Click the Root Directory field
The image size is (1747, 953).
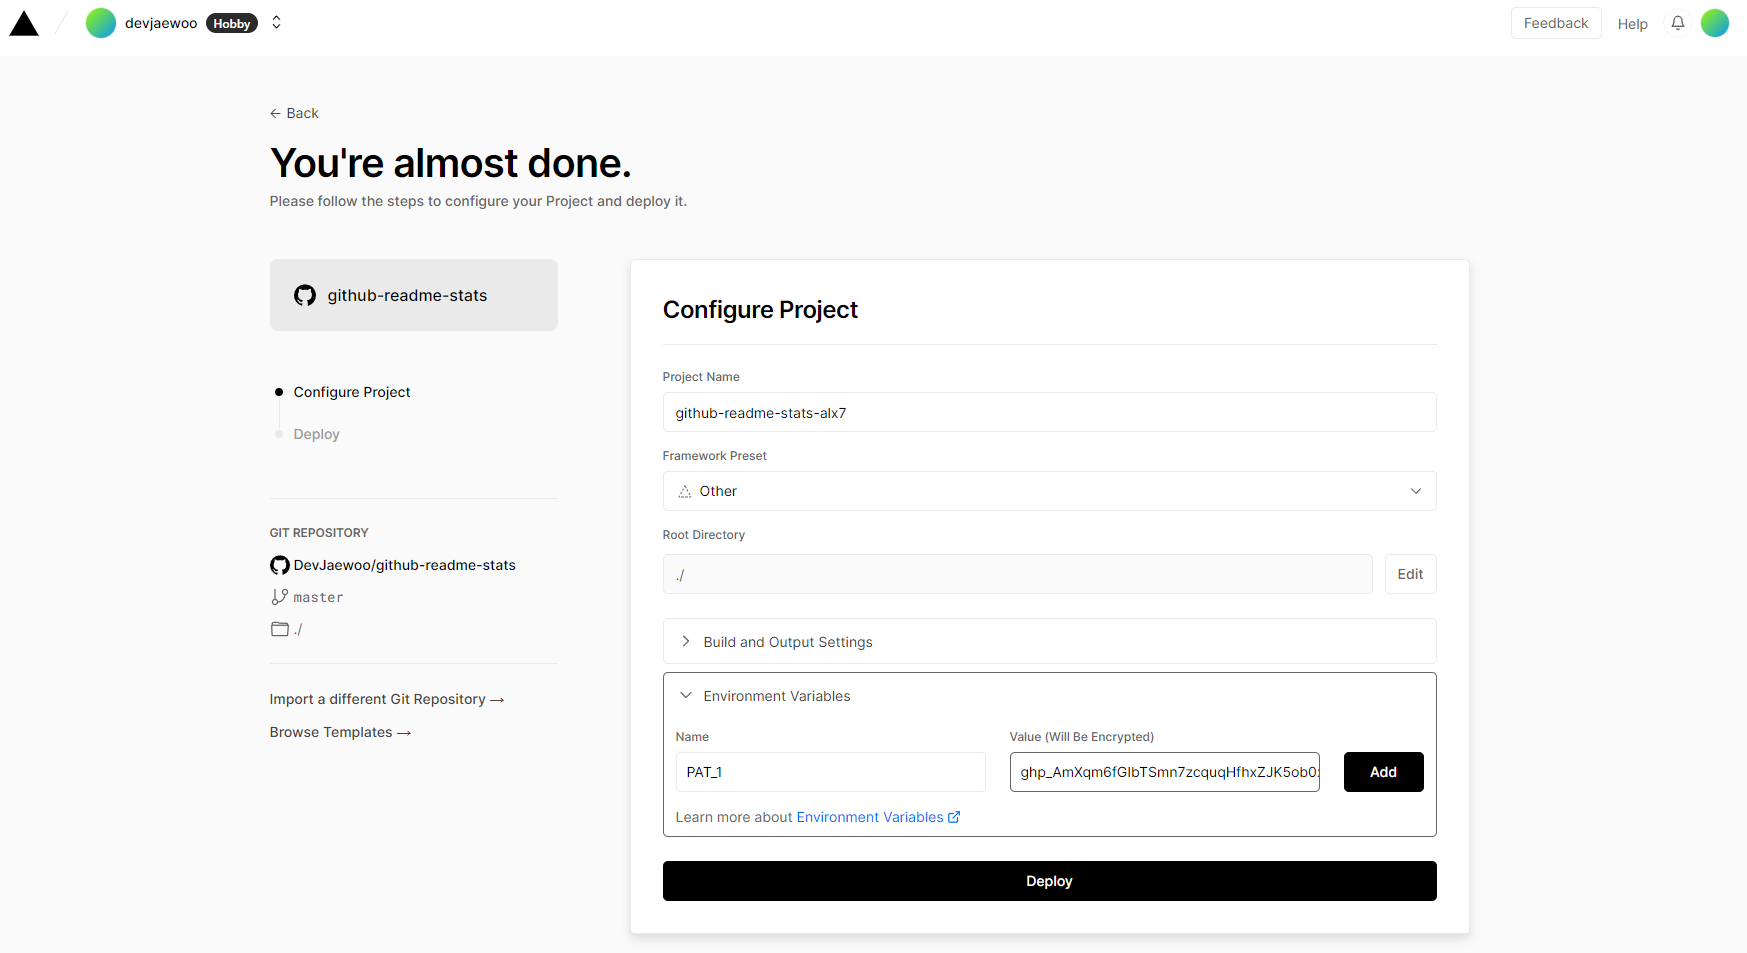[x=1017, y=574]
